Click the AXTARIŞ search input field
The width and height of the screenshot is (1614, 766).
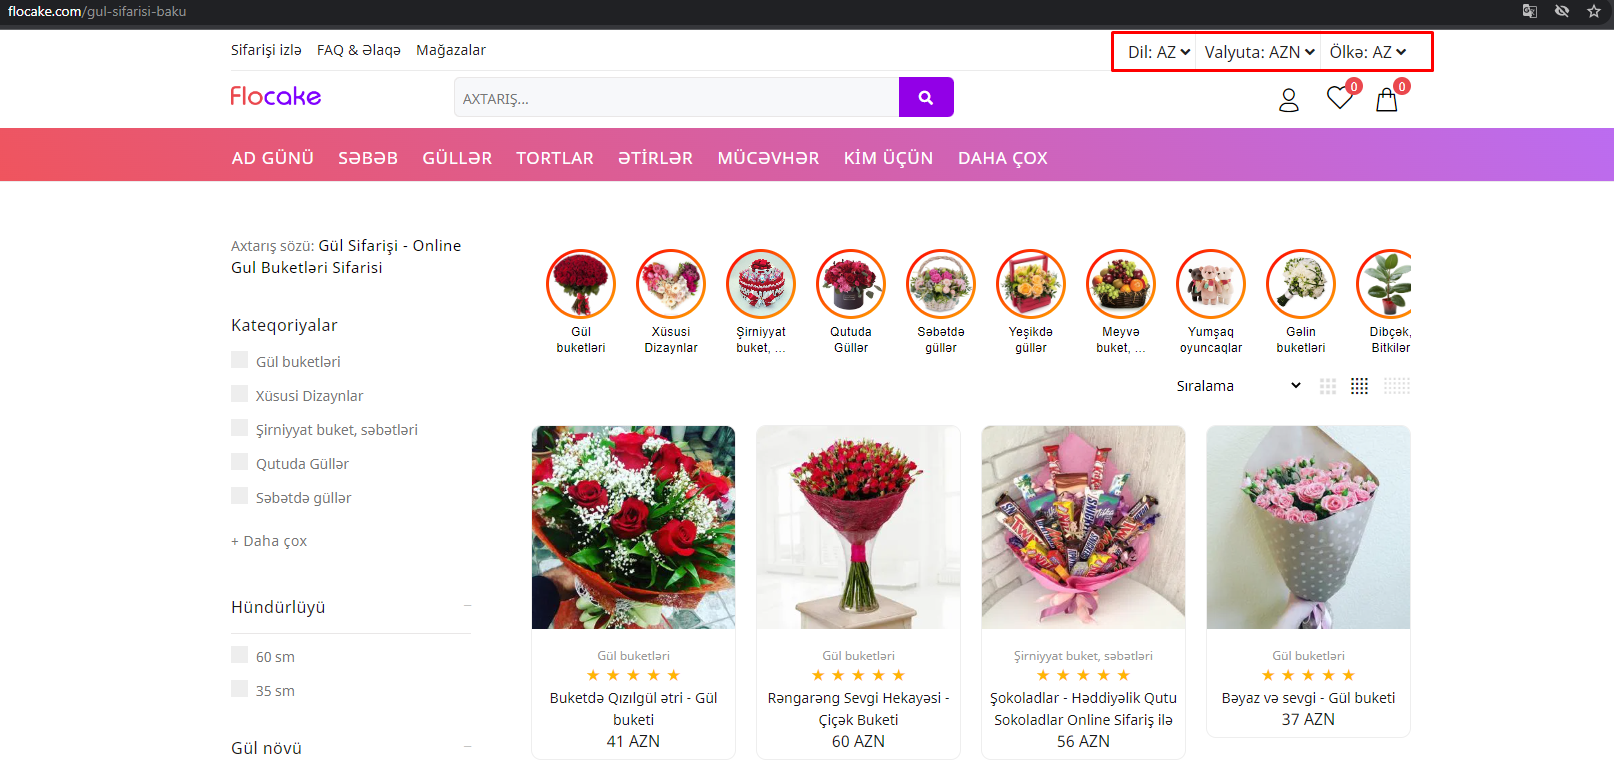tap(676, 98)
